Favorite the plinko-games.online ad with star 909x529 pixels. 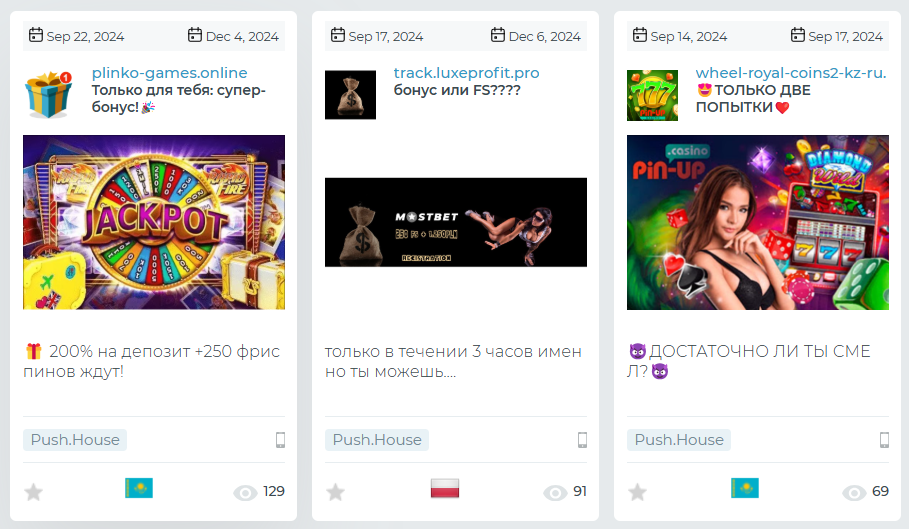(x=34, y=492)
